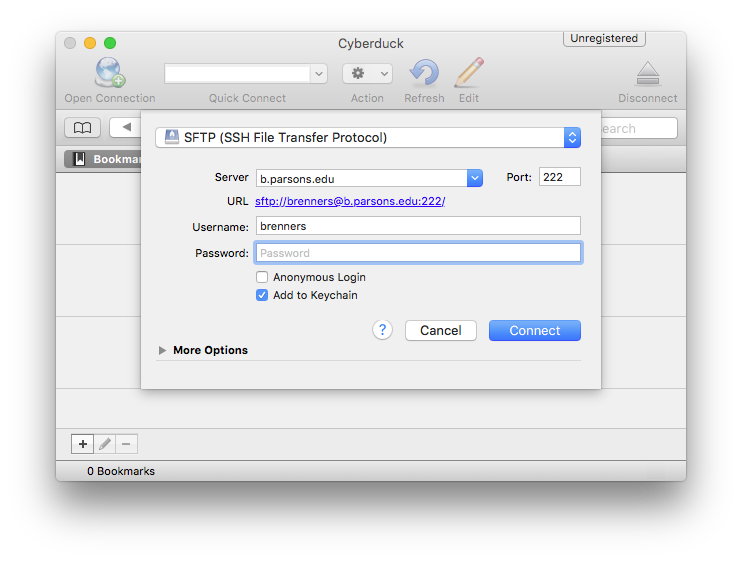Enable the Anonymous Login checkbox
The width and height of the screenshot is (742, 561).
coord(262,277)
